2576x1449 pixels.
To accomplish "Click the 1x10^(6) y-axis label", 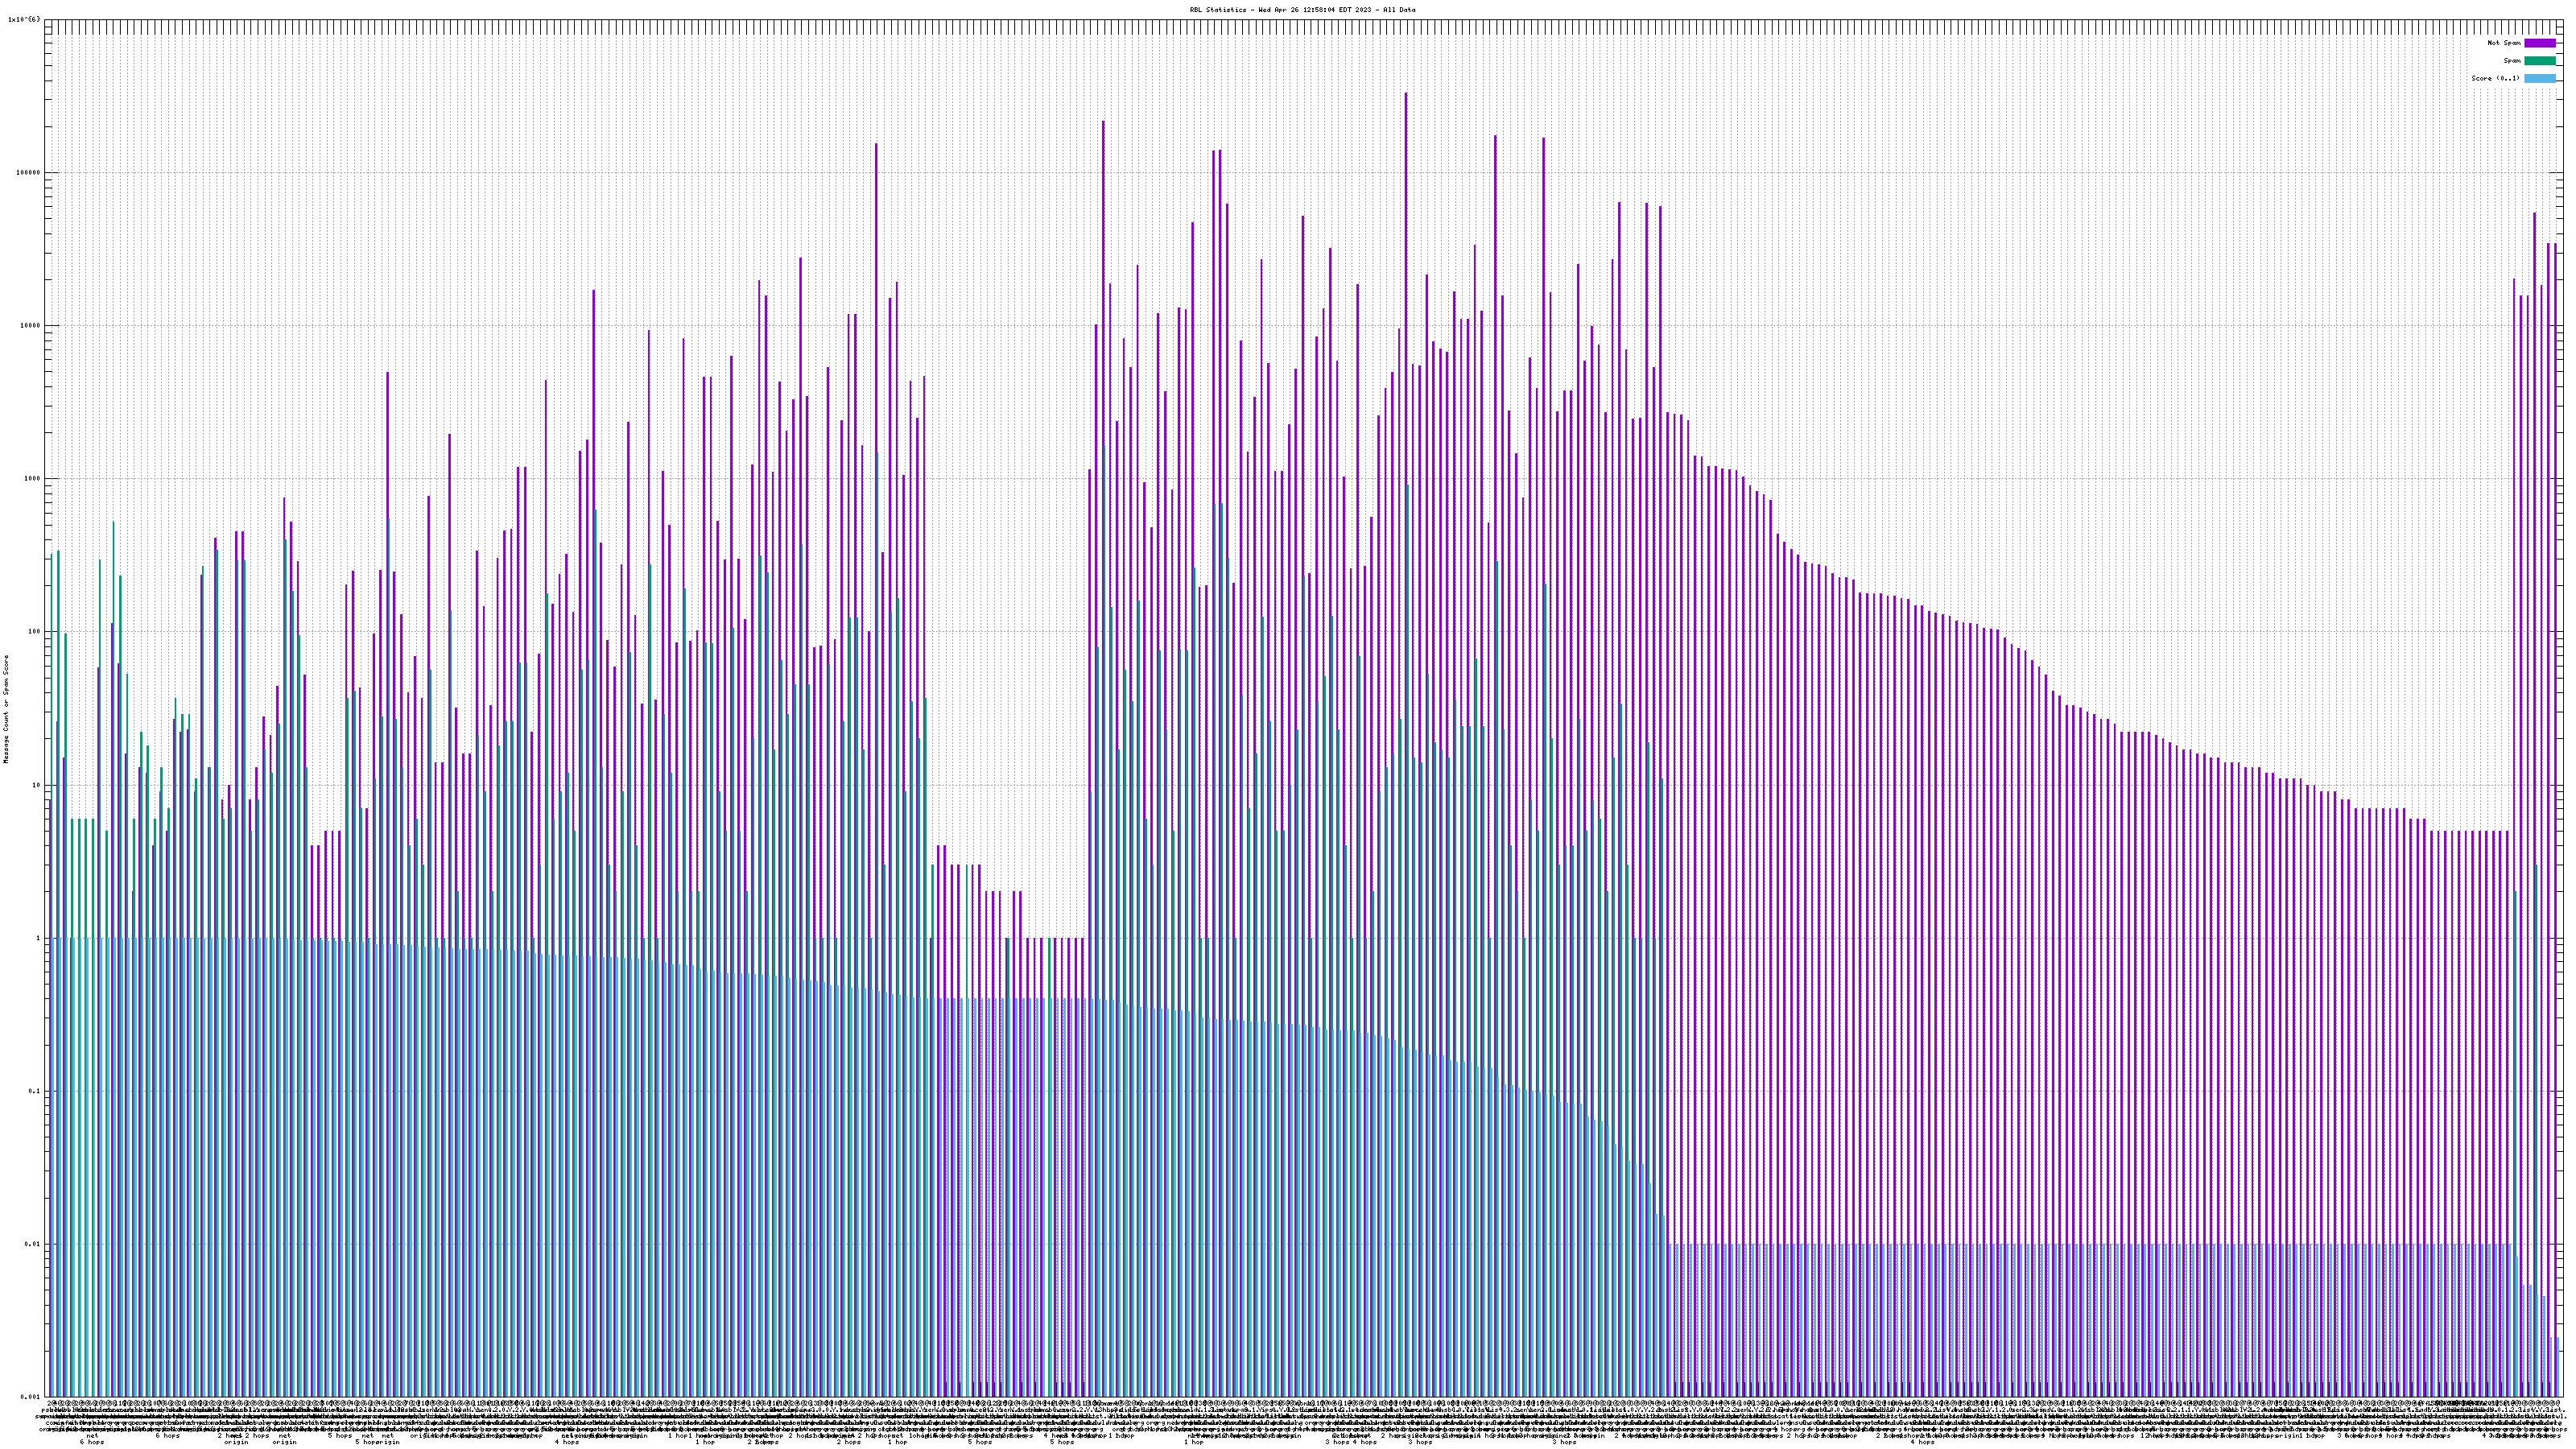I will click(x=24, y=19).
